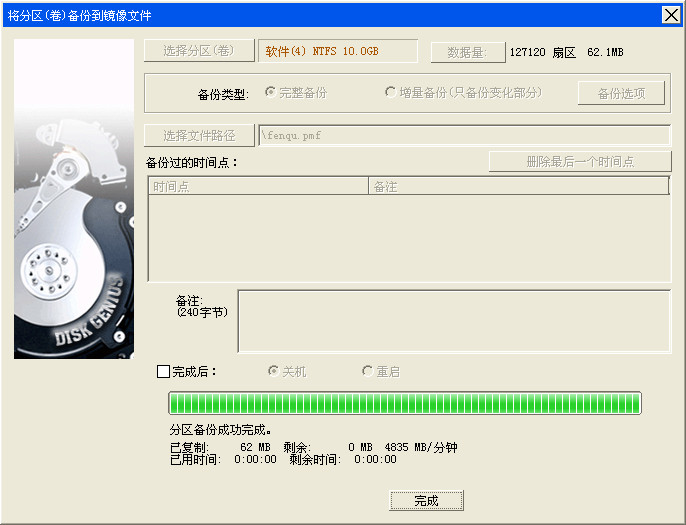Click the 时间点 column header
This screenshot has height=525, width=686.
(258, 186)
